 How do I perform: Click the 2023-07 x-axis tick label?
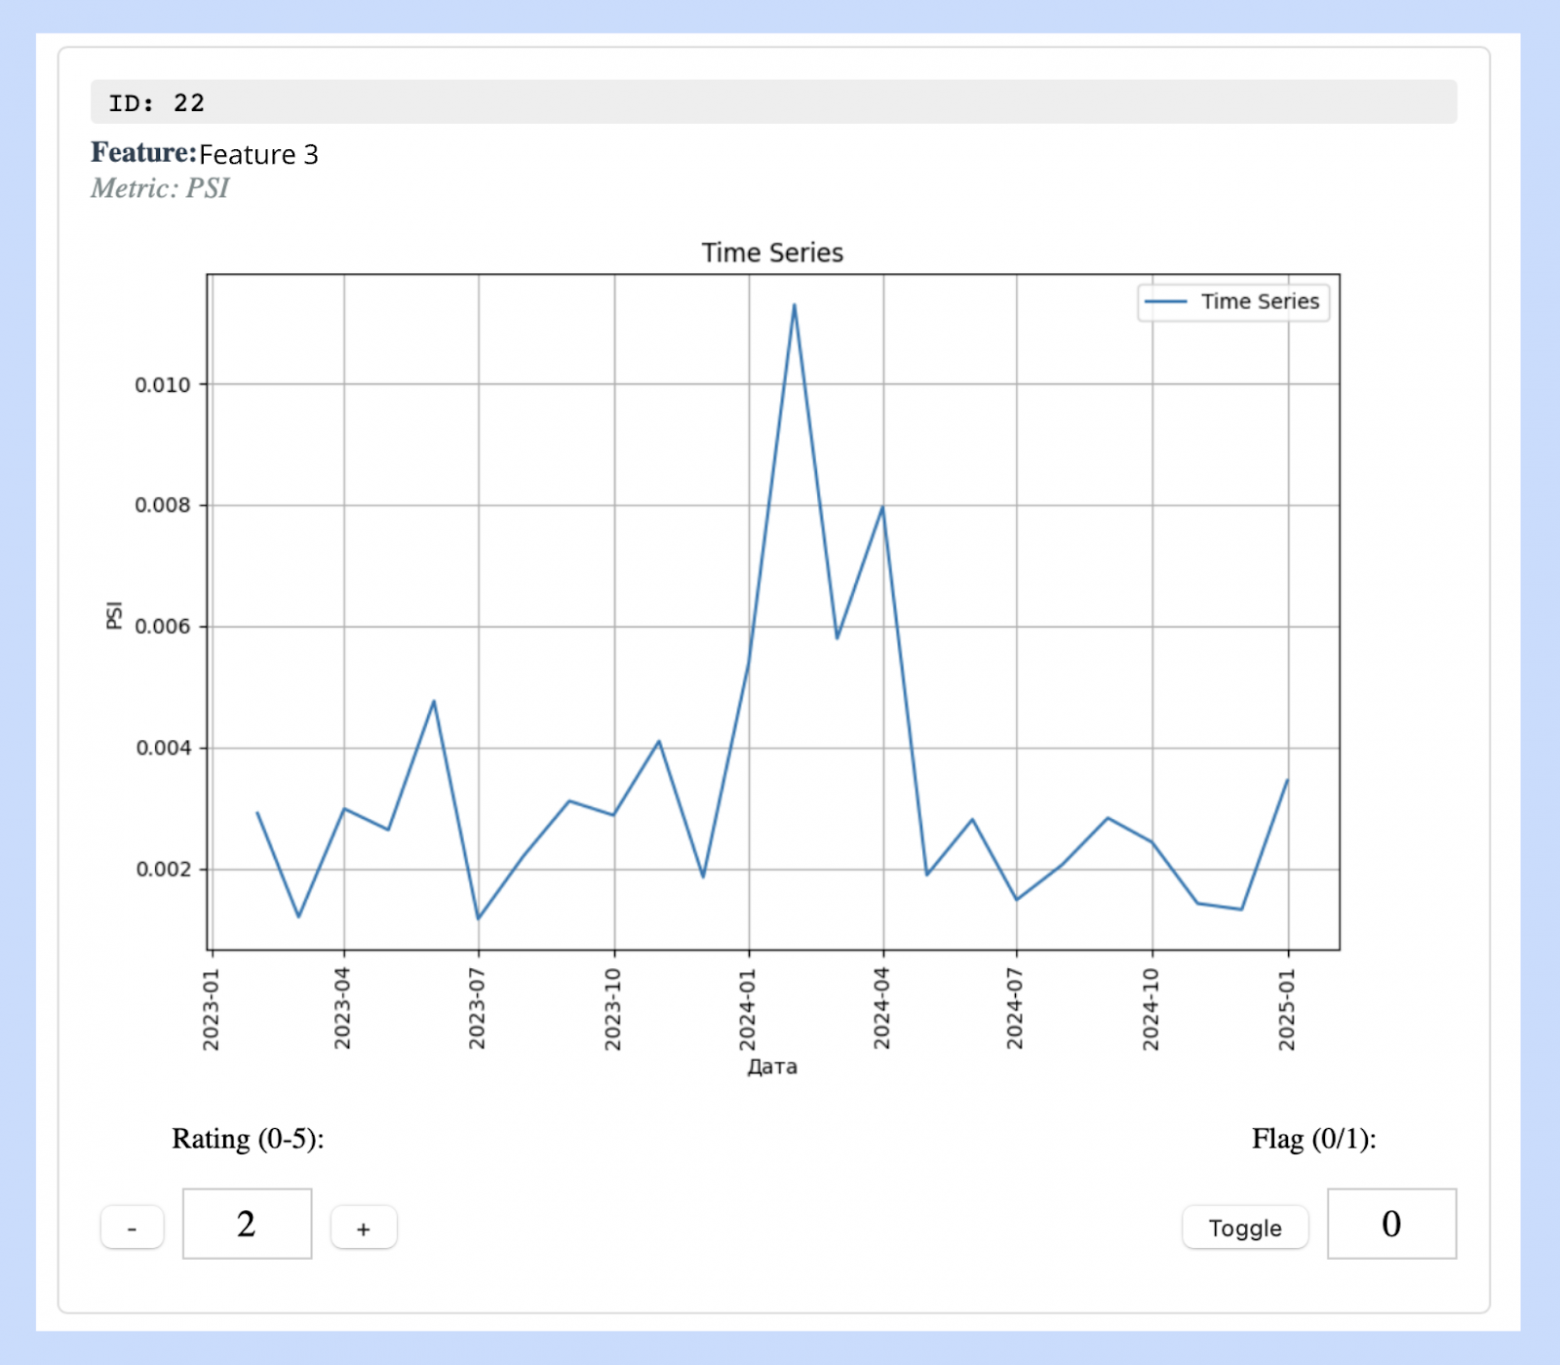pyautogui.click(x=477, y=1009)
